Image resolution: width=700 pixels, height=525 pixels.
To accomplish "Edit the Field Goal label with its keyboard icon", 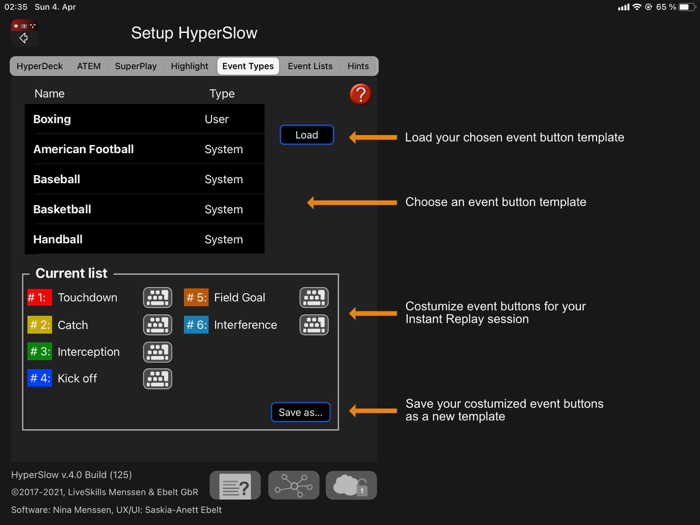I will [314, 297].
